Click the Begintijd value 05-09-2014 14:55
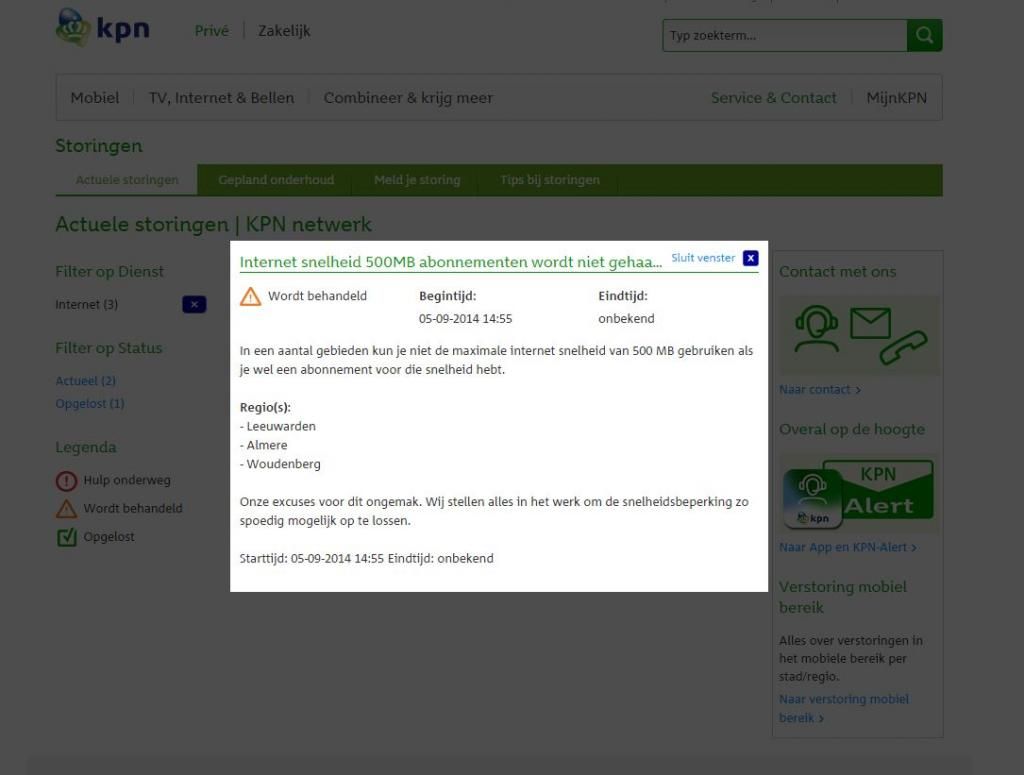 click(466, 319)
